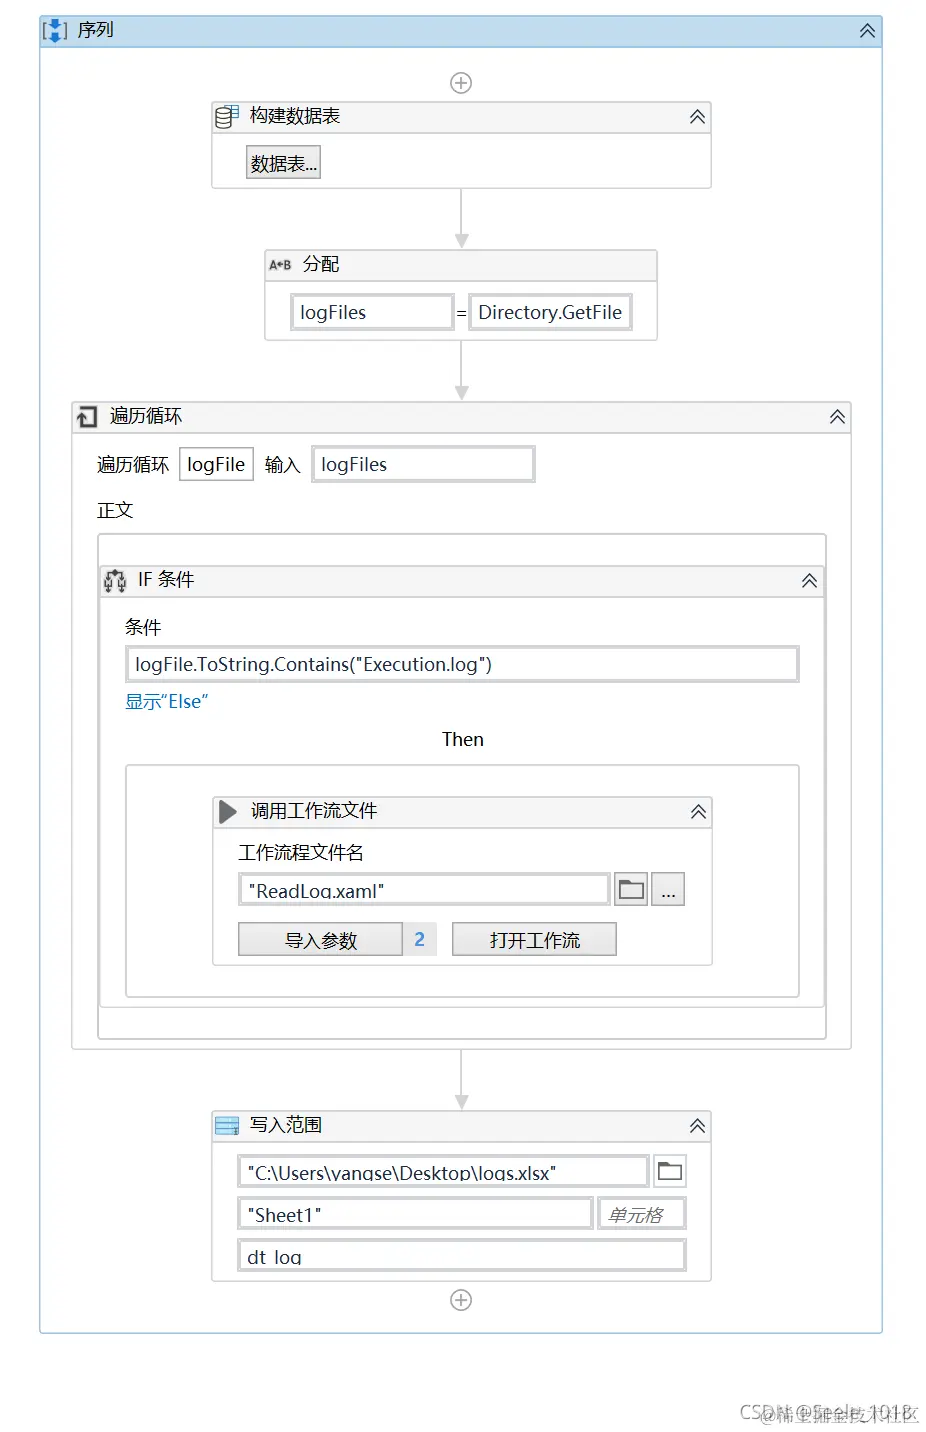Click the ellipsis button beside ReadLog.xaml

click(668, 889)
